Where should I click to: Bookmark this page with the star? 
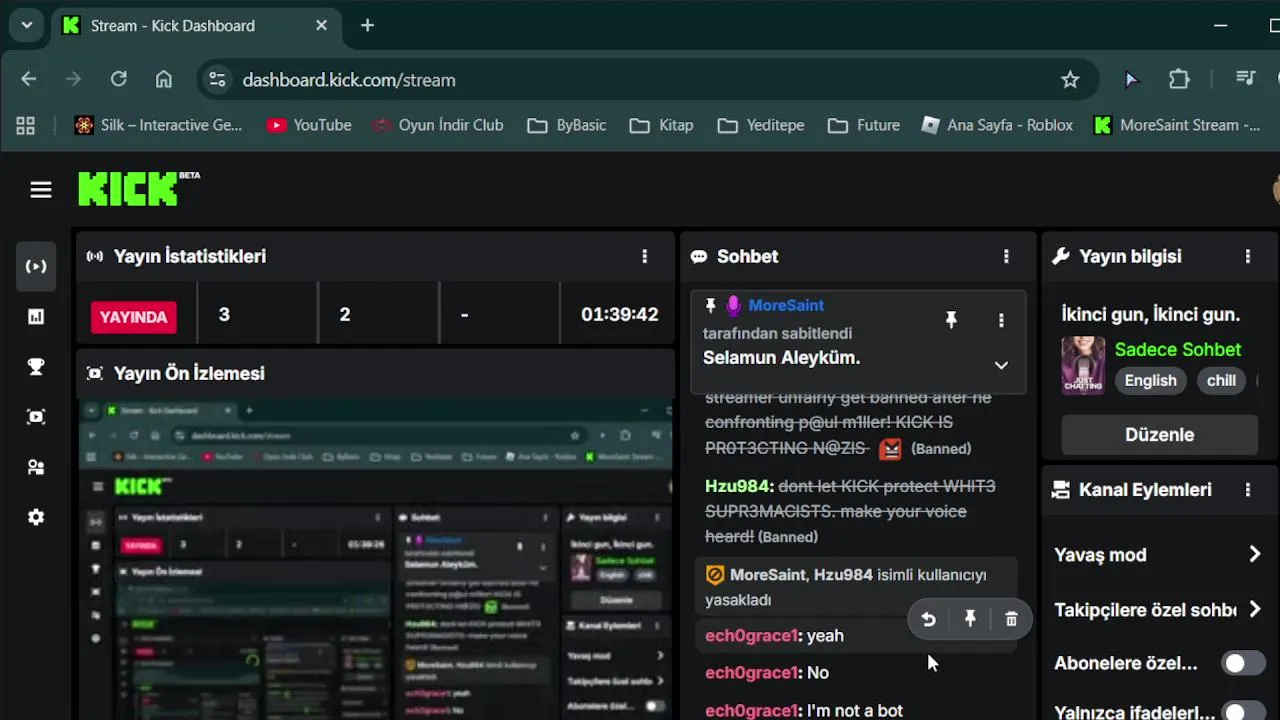pyautogui.click(x=1070, y=79)
